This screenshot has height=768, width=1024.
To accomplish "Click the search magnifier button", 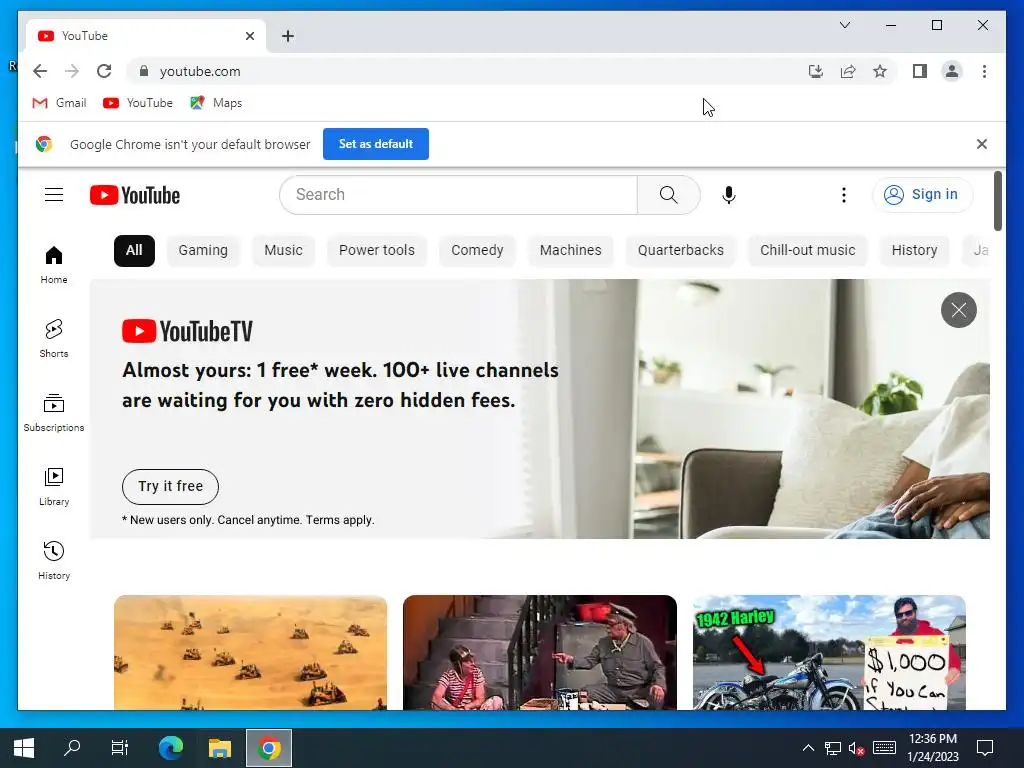I will point(668,195).
